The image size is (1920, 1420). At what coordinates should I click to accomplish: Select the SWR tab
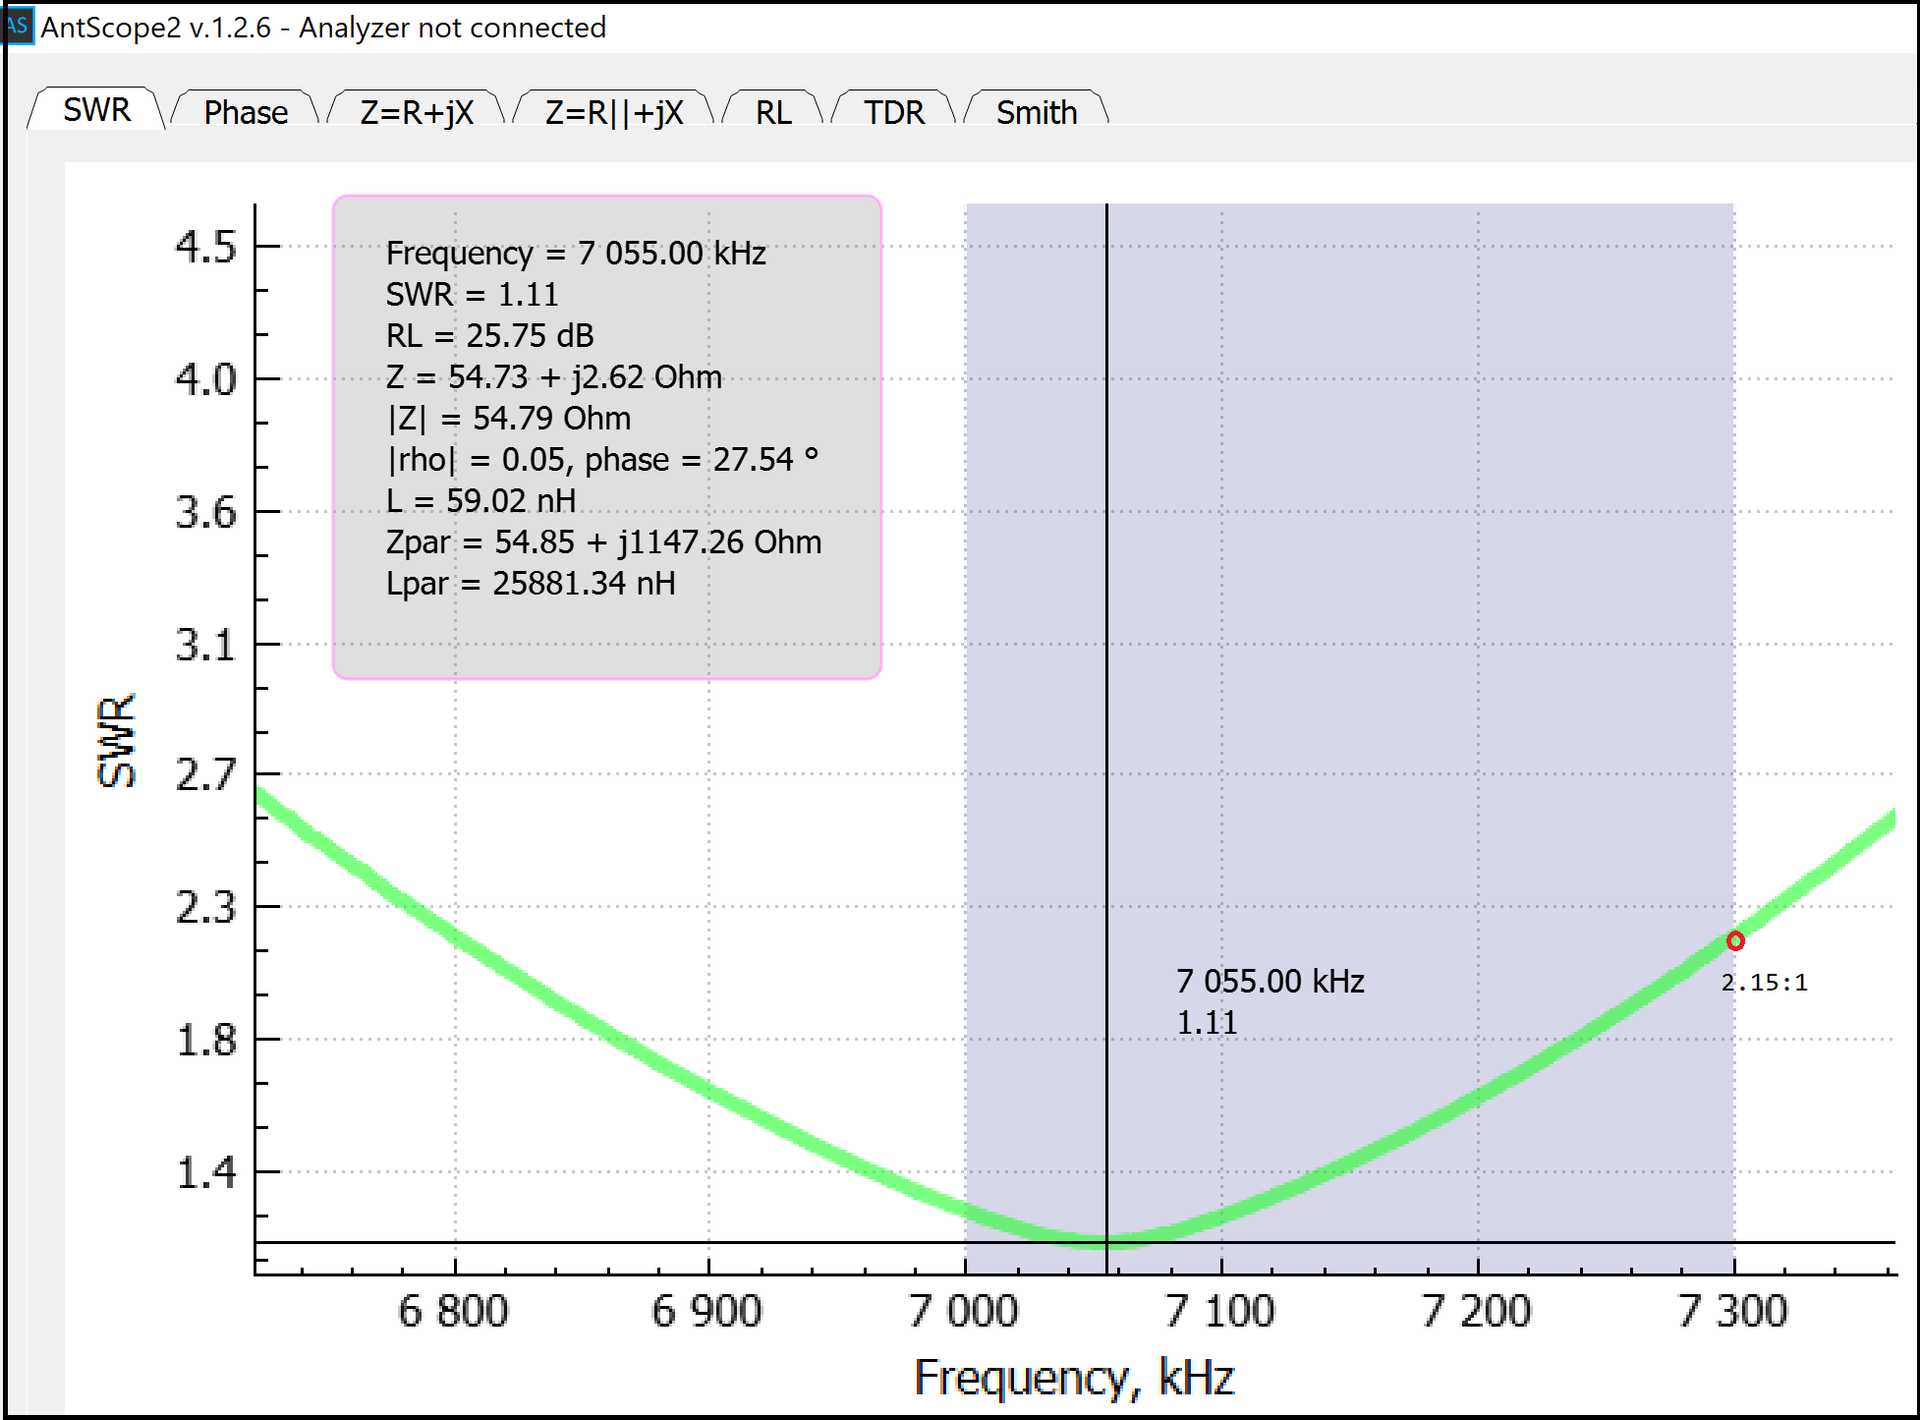pyautogui.click(x=96, y=110)
